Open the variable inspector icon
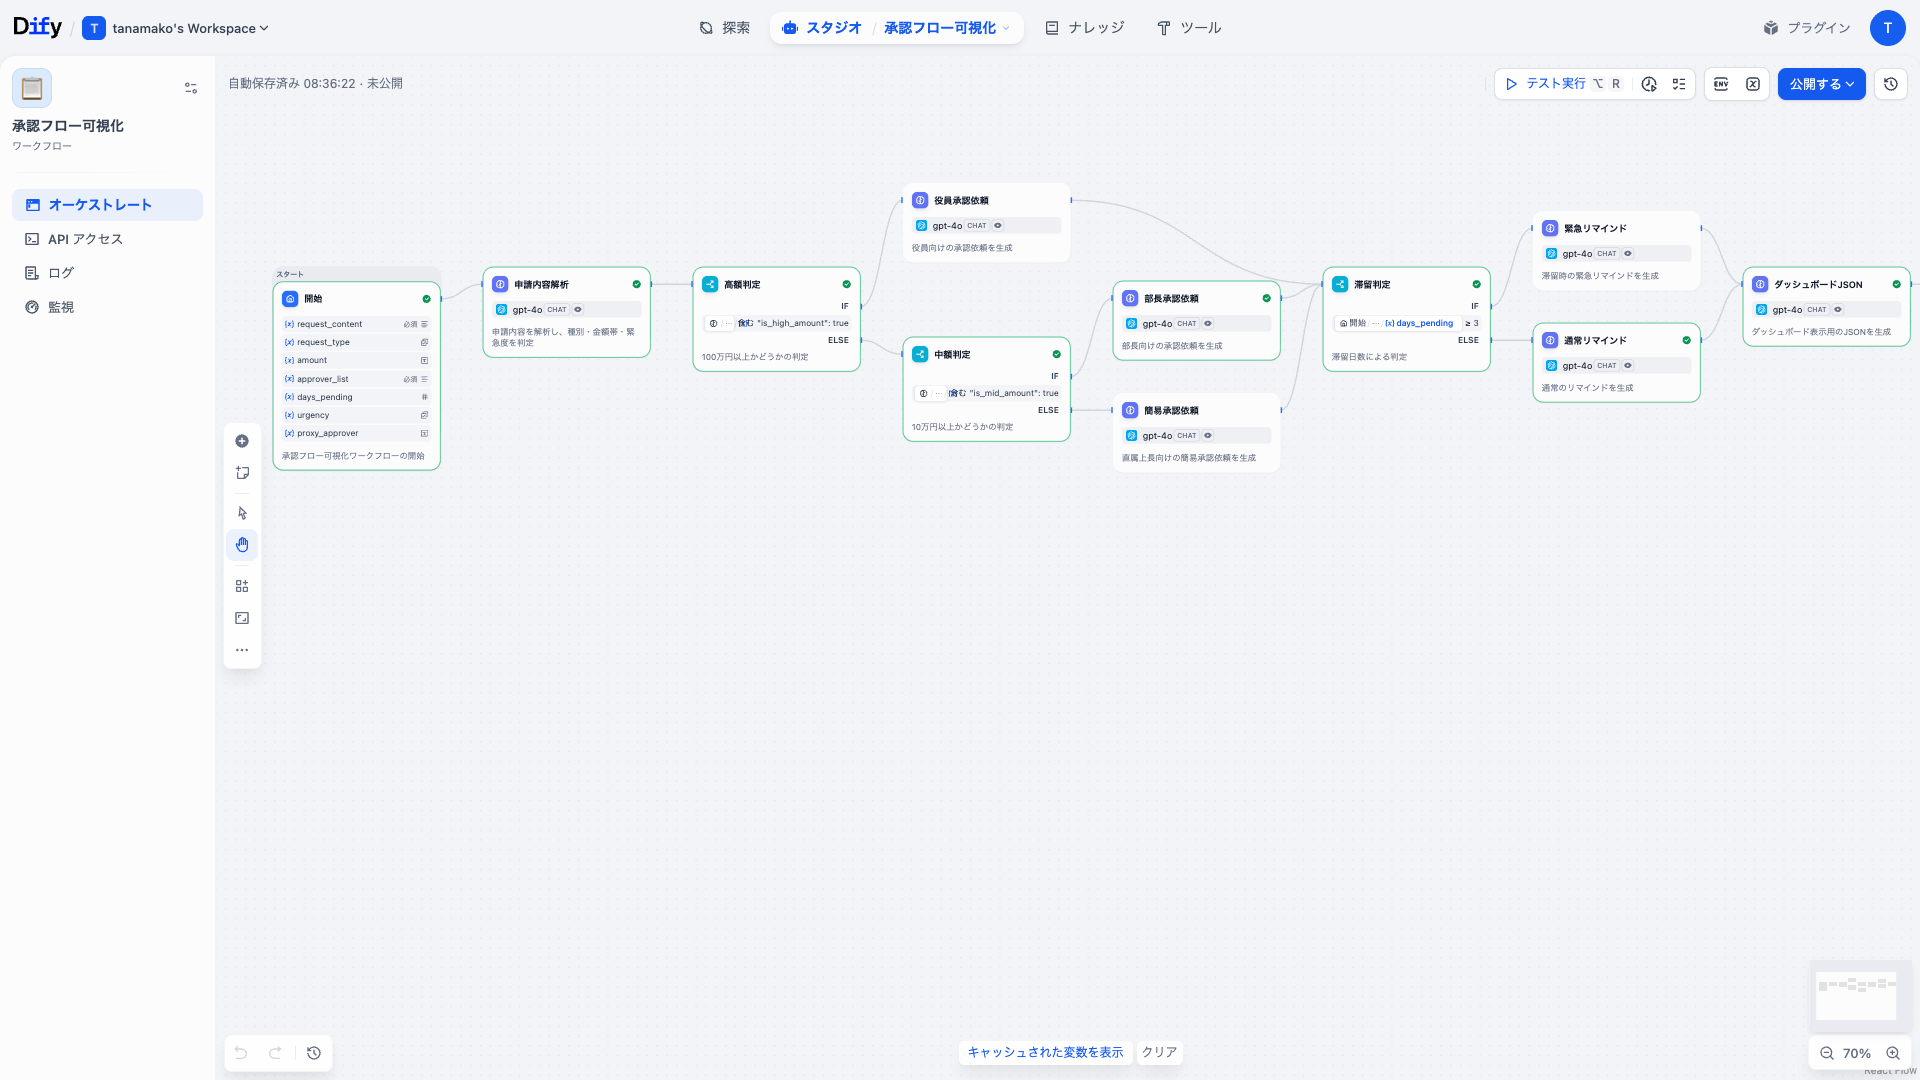The height and width of the screenshot is (1080, 1920). 1752,84
